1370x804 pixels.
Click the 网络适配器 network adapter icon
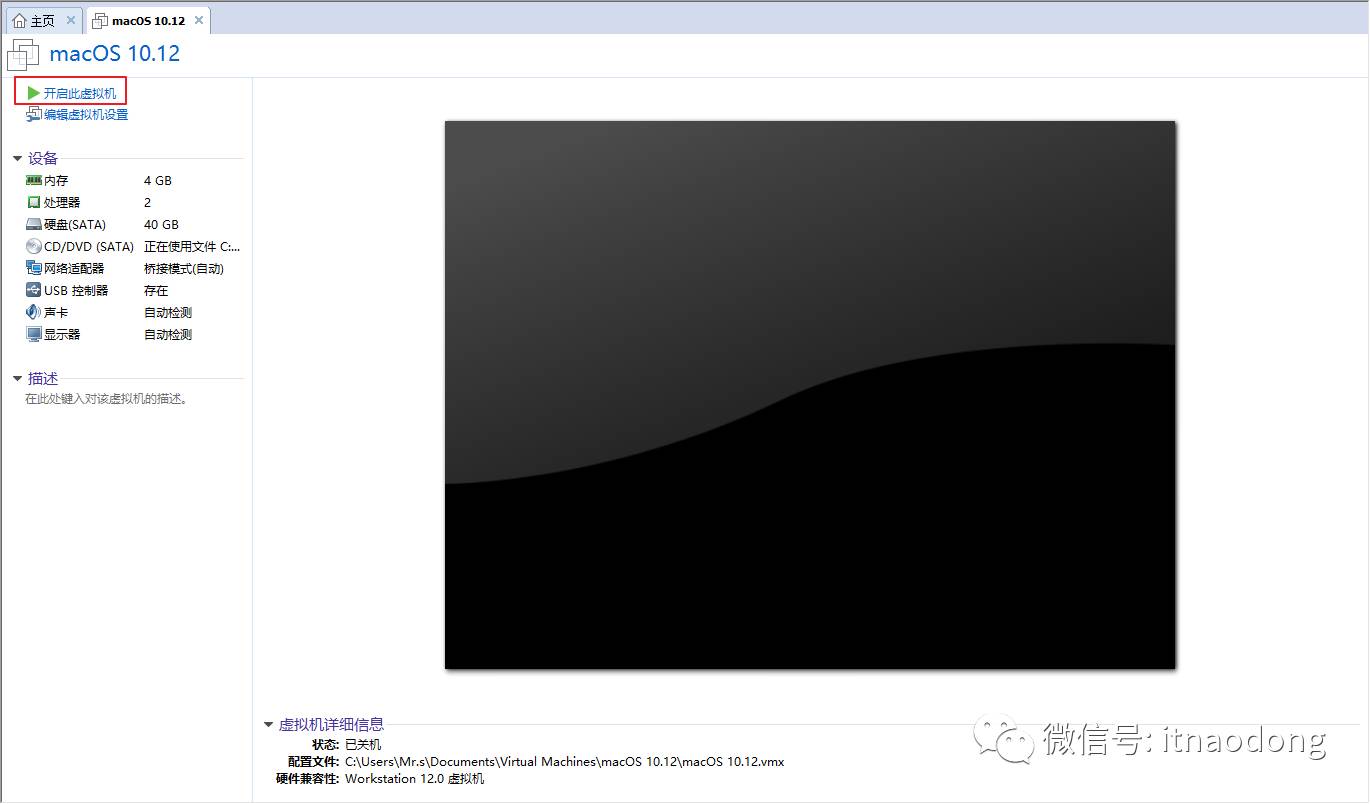point(34,269)
